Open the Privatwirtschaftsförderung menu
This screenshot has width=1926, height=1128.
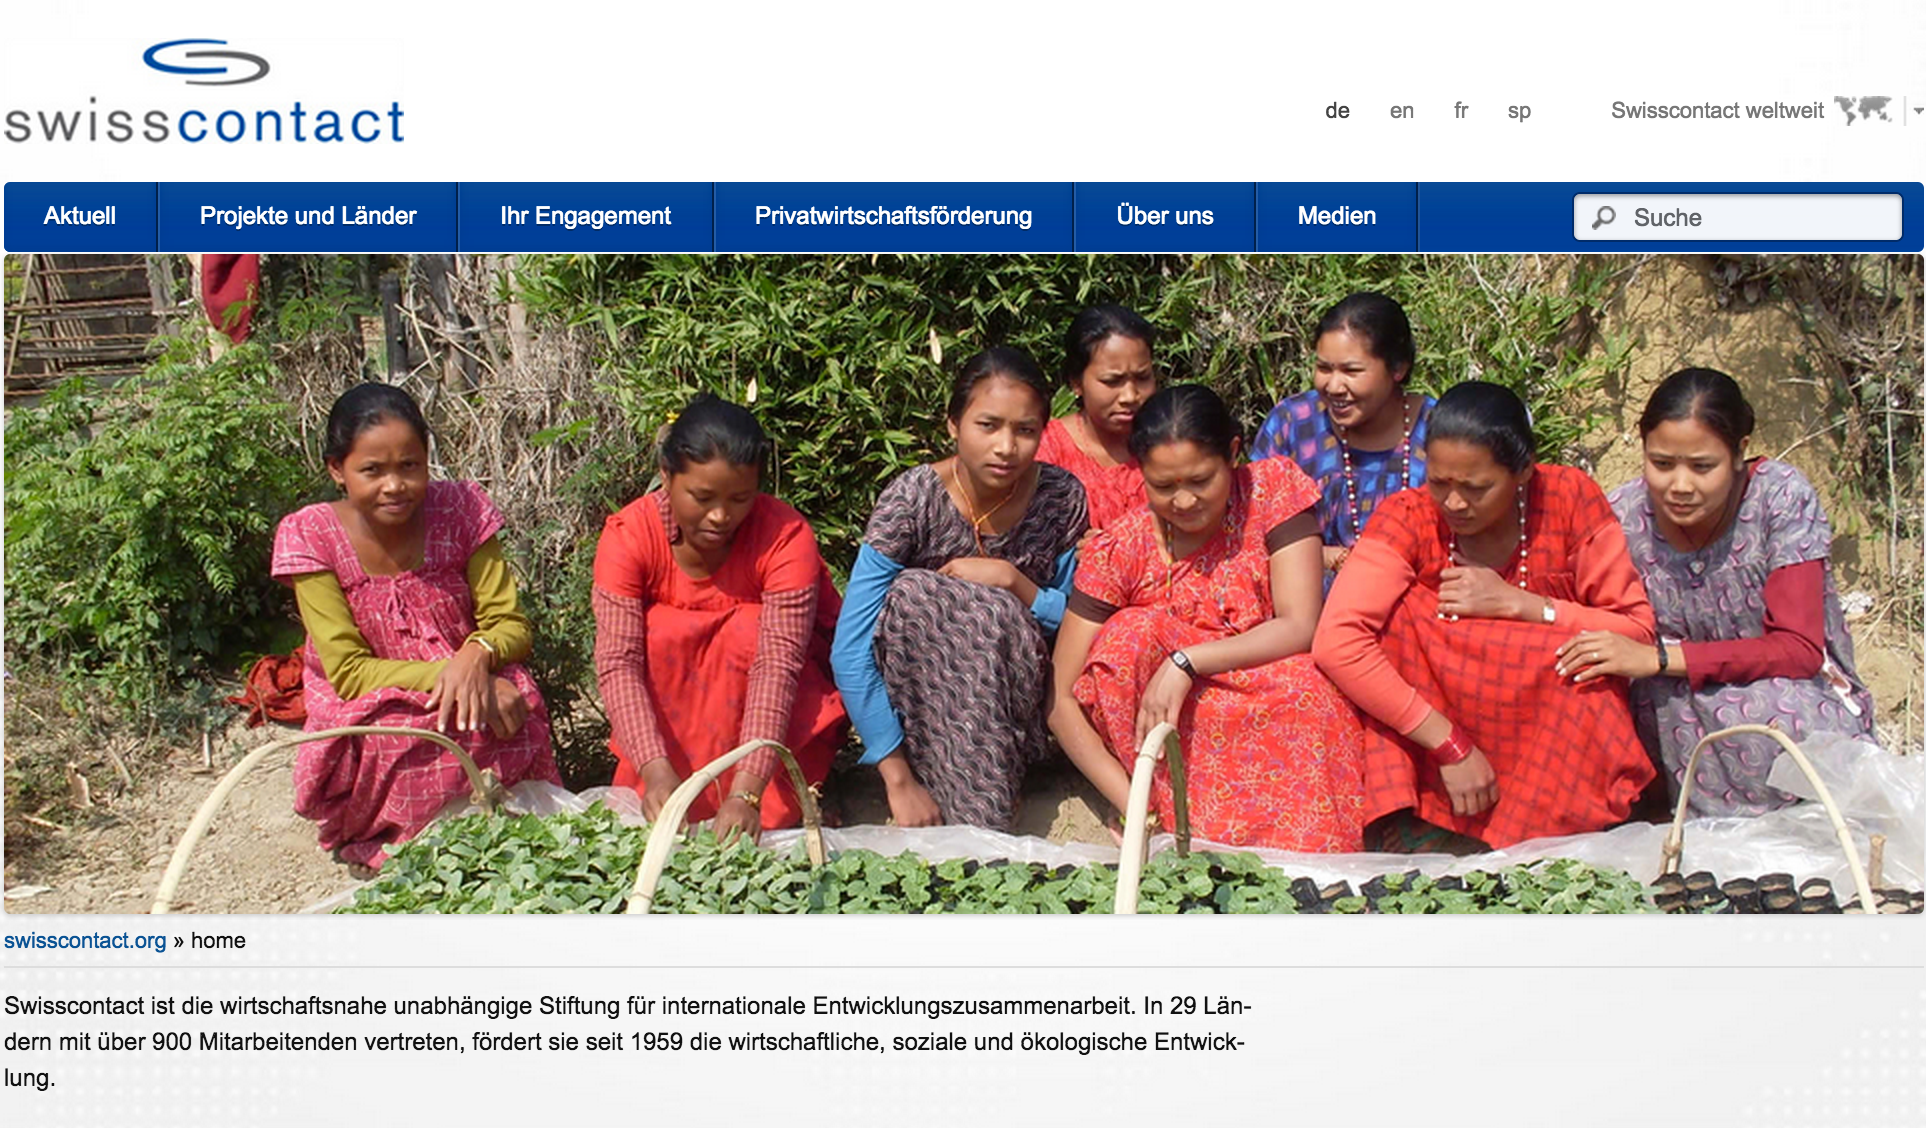893,216
